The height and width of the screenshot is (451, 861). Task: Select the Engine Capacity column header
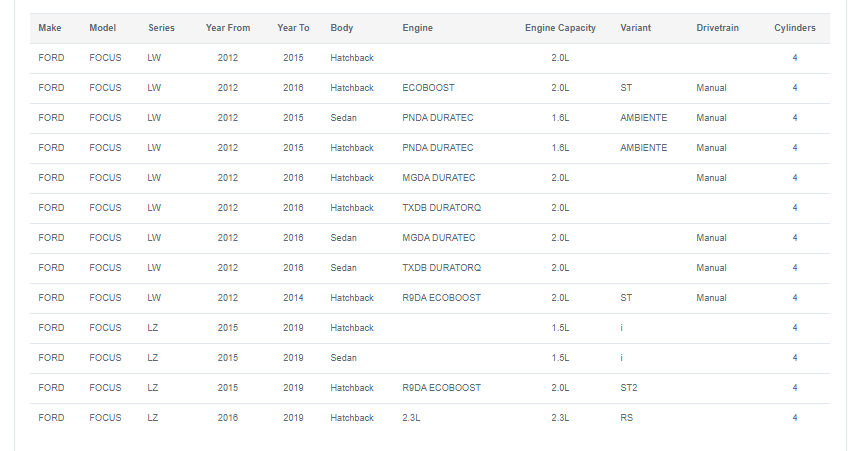[x=560, y=28]
